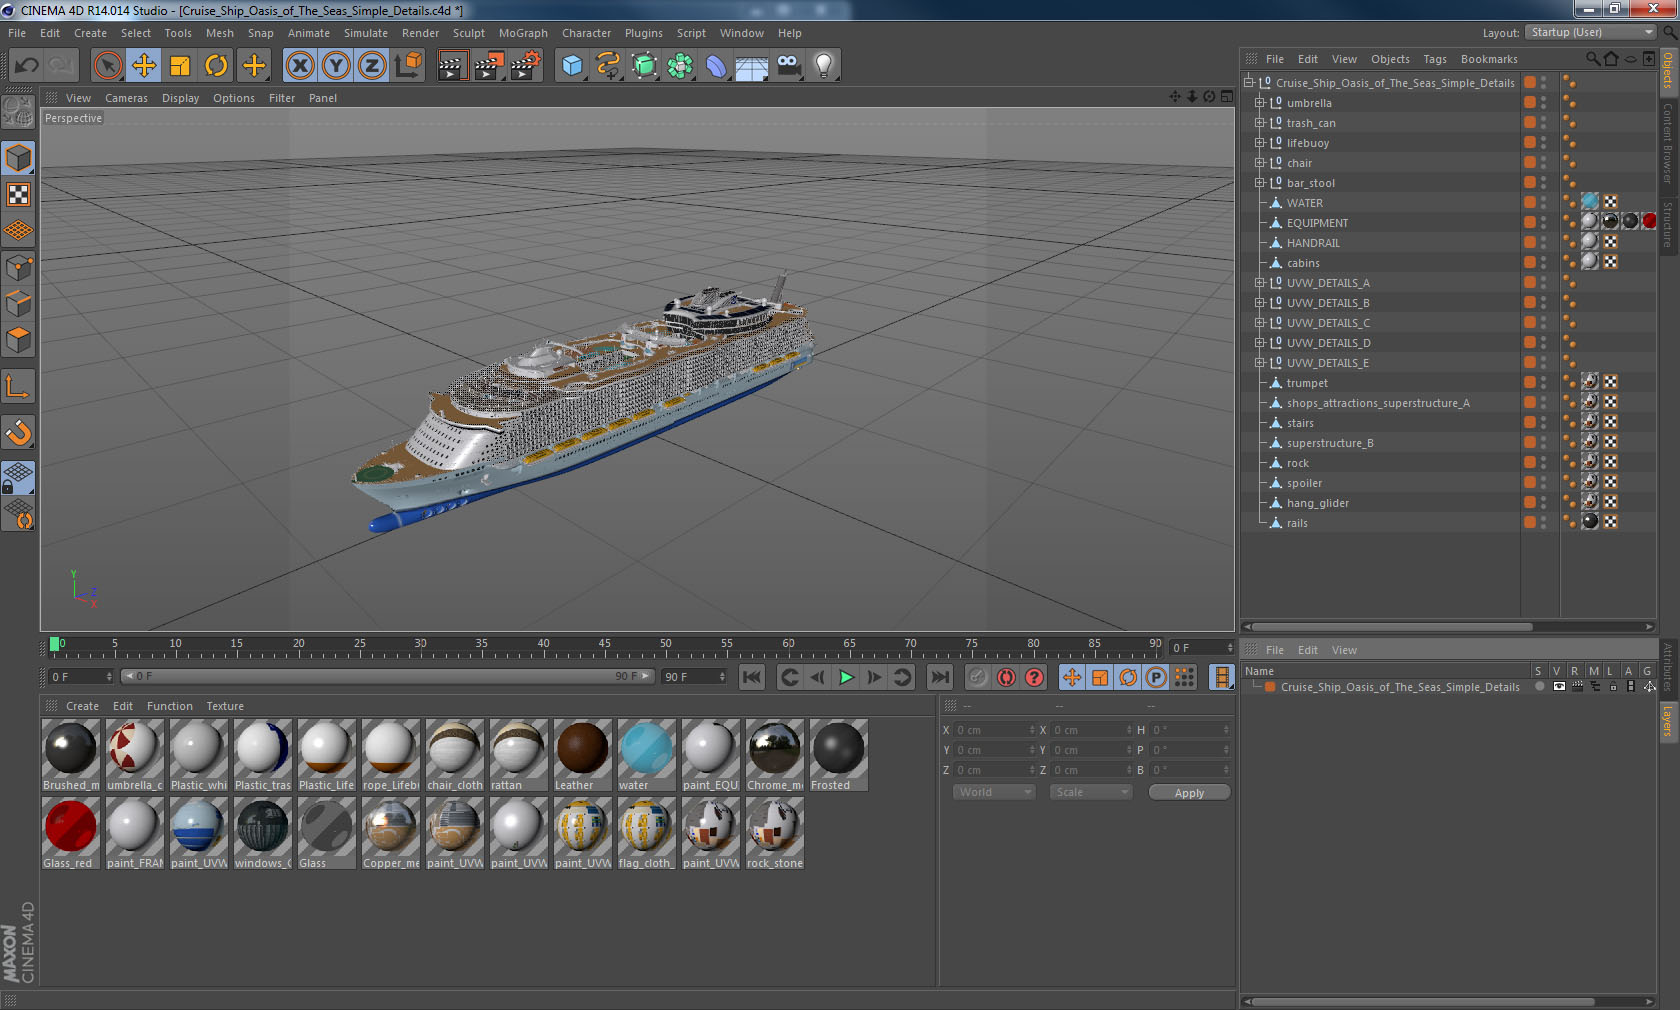Viewport: 1680px width, 1010px height.
Task: Open the spline tools icon
Action: point(608,66)
